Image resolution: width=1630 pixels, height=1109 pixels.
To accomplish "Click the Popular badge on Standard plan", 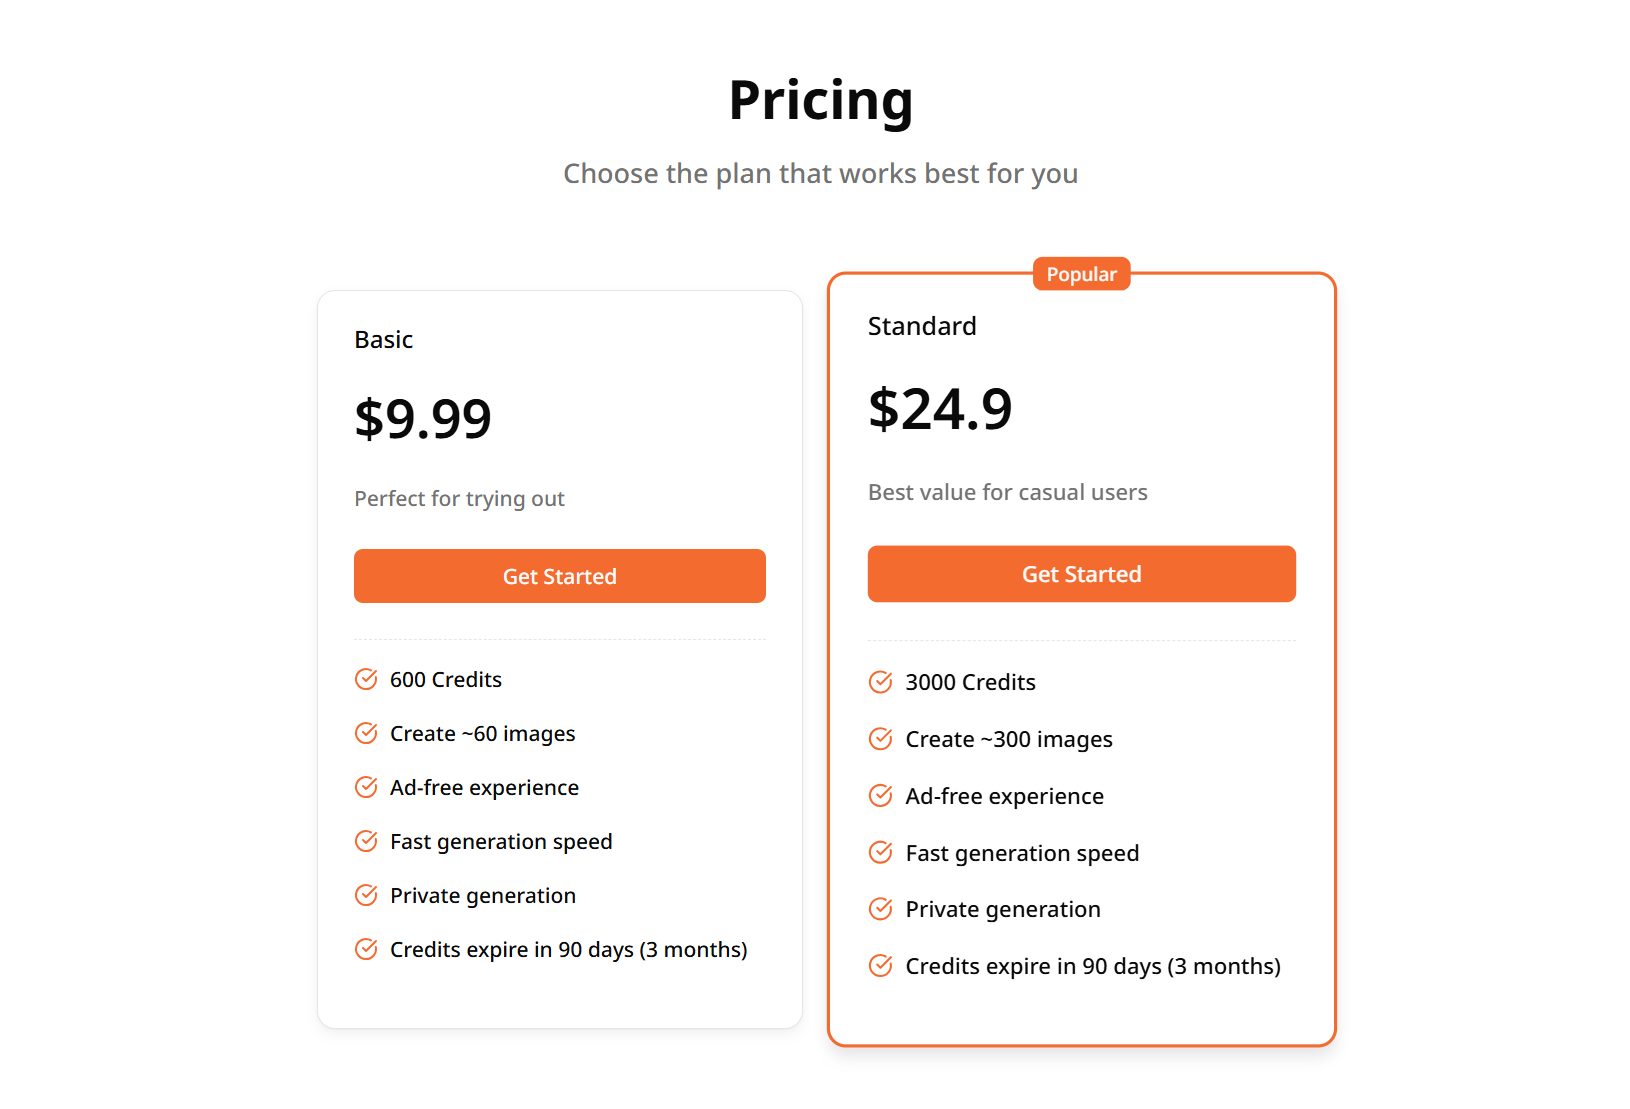I will pyautogui.click(x=1081, y=274).
